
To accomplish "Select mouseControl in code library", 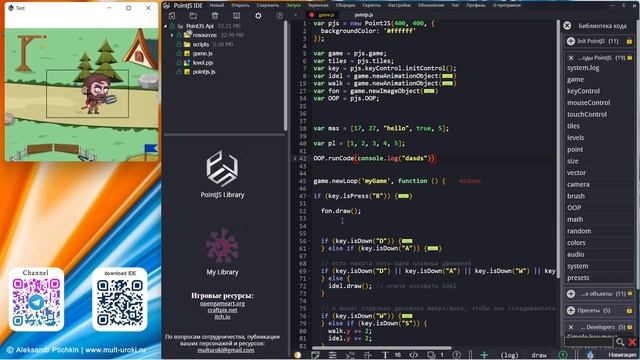I will [x=589, y=103].
